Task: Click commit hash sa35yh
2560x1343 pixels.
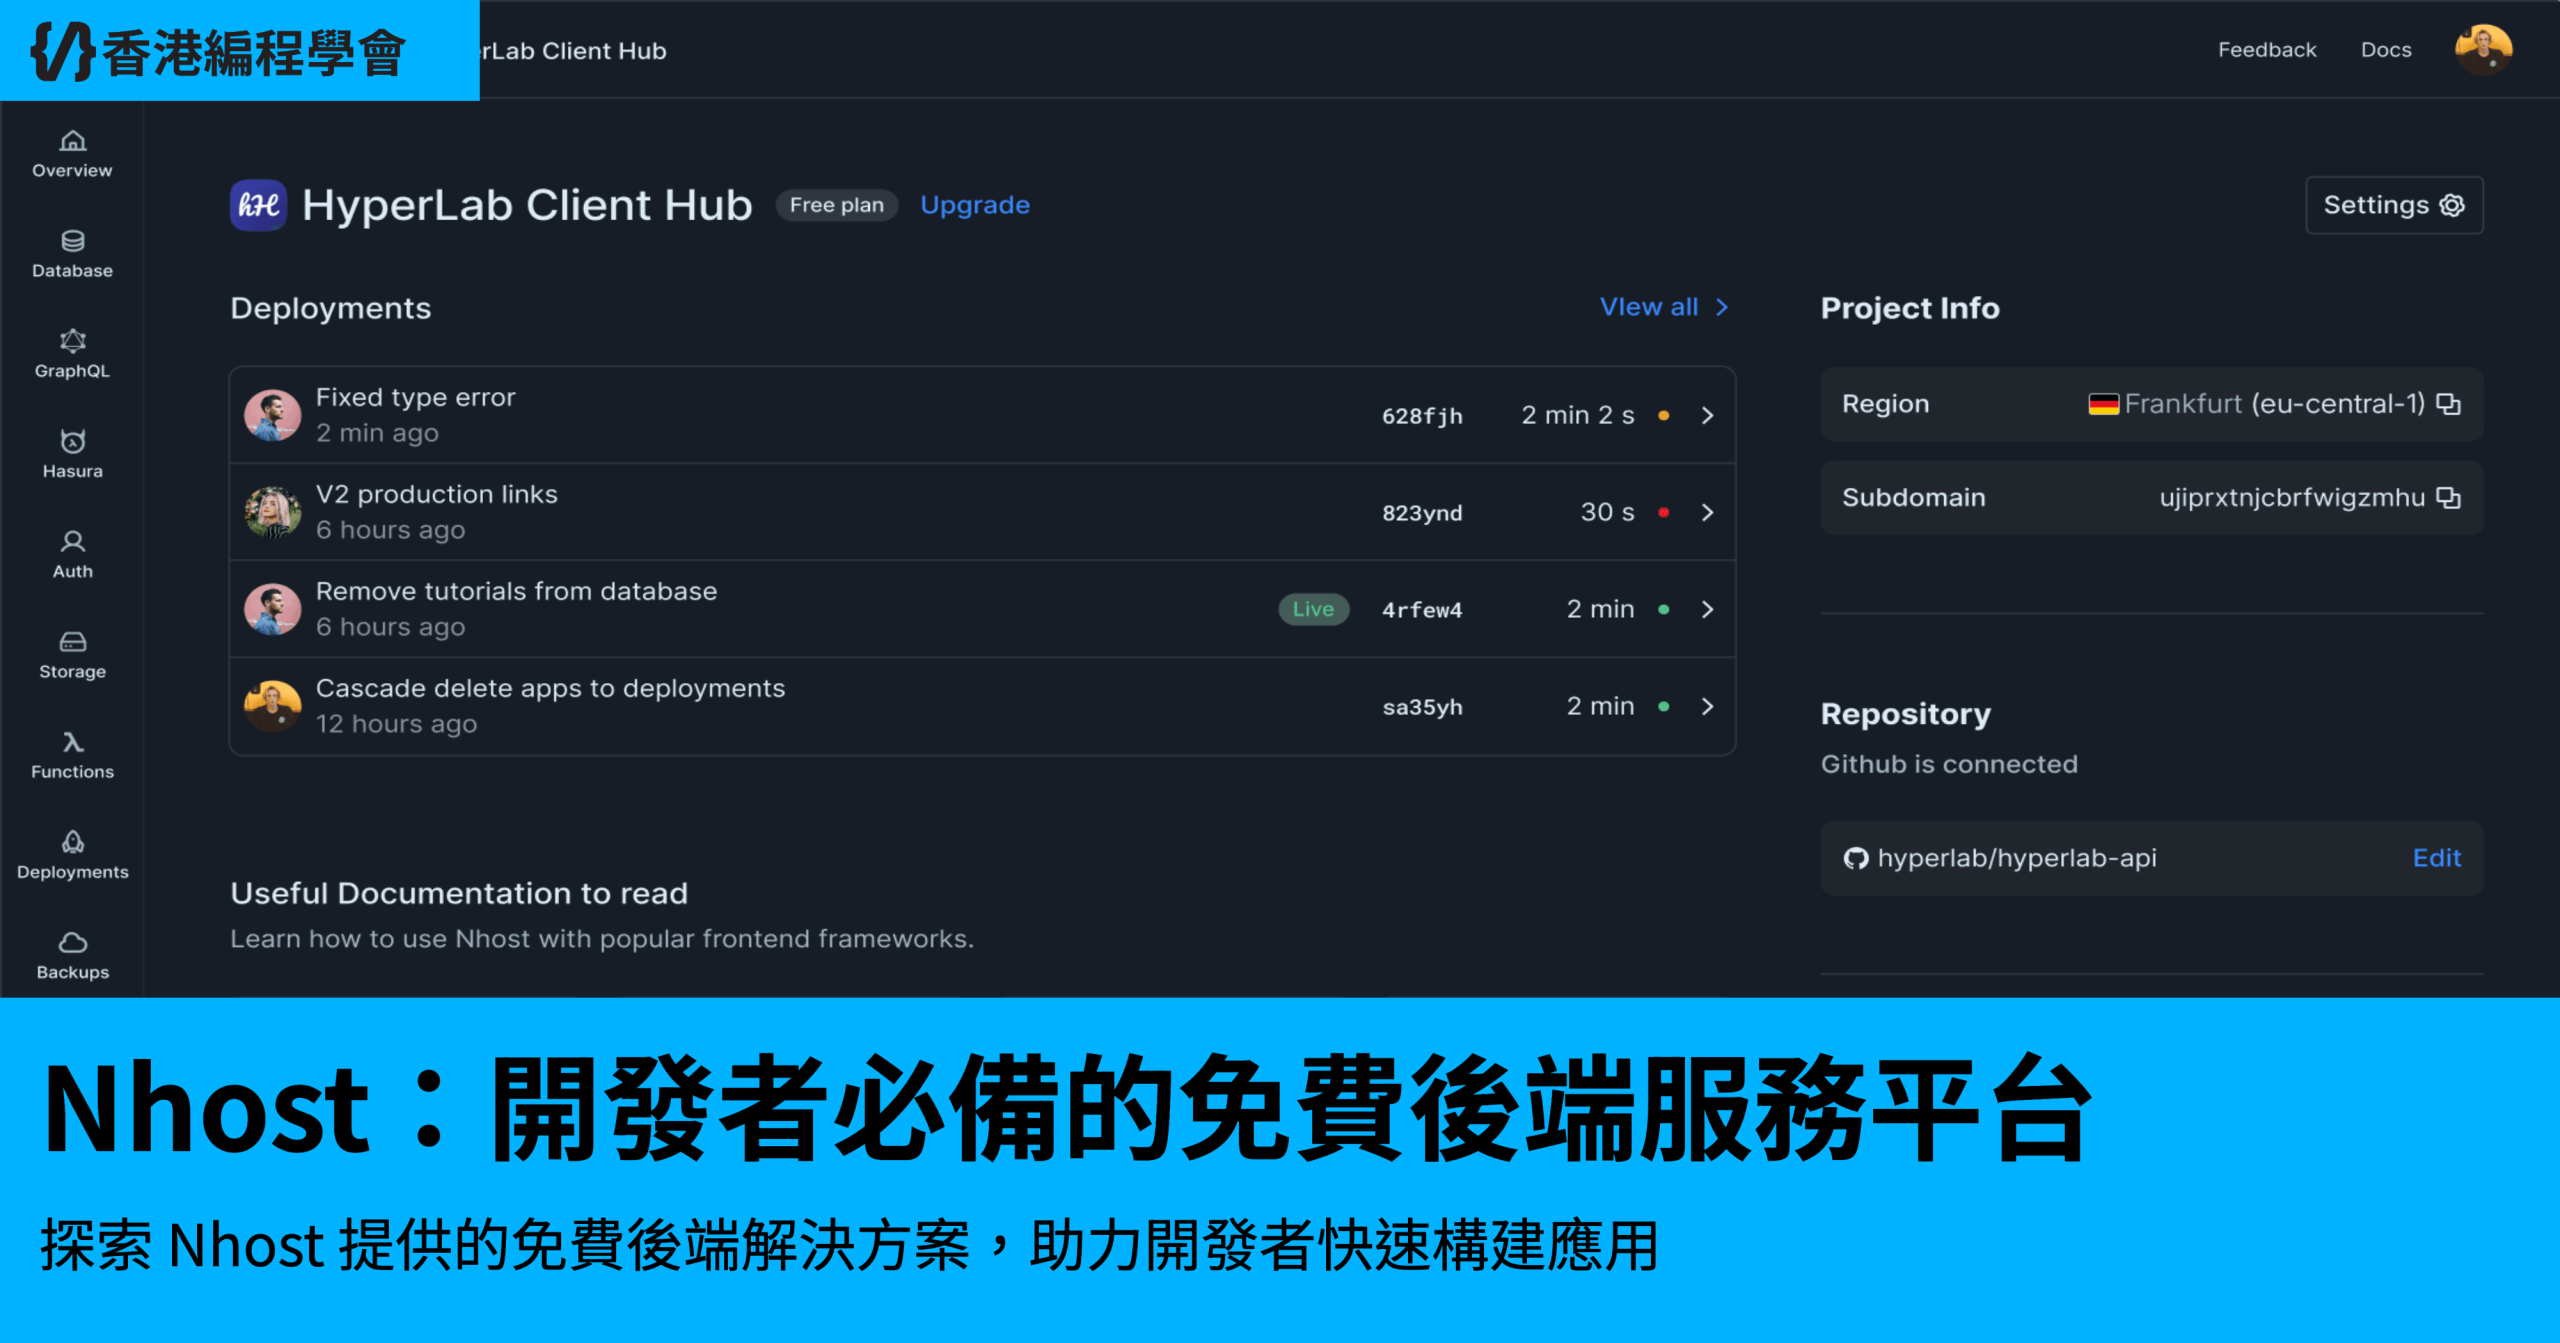Action: click(x=1422, y=707)
